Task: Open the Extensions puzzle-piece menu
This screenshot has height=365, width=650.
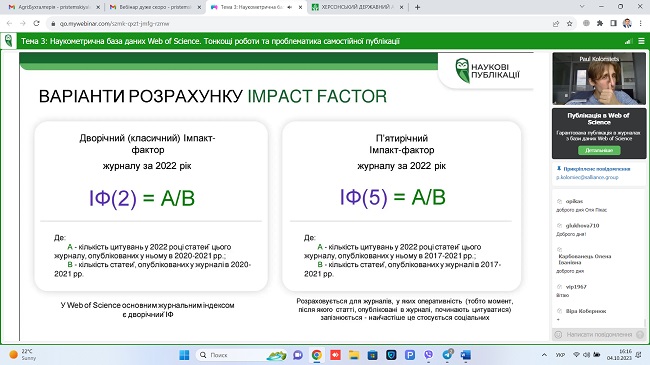Action: pyautogui.click(x=600, y=24)
